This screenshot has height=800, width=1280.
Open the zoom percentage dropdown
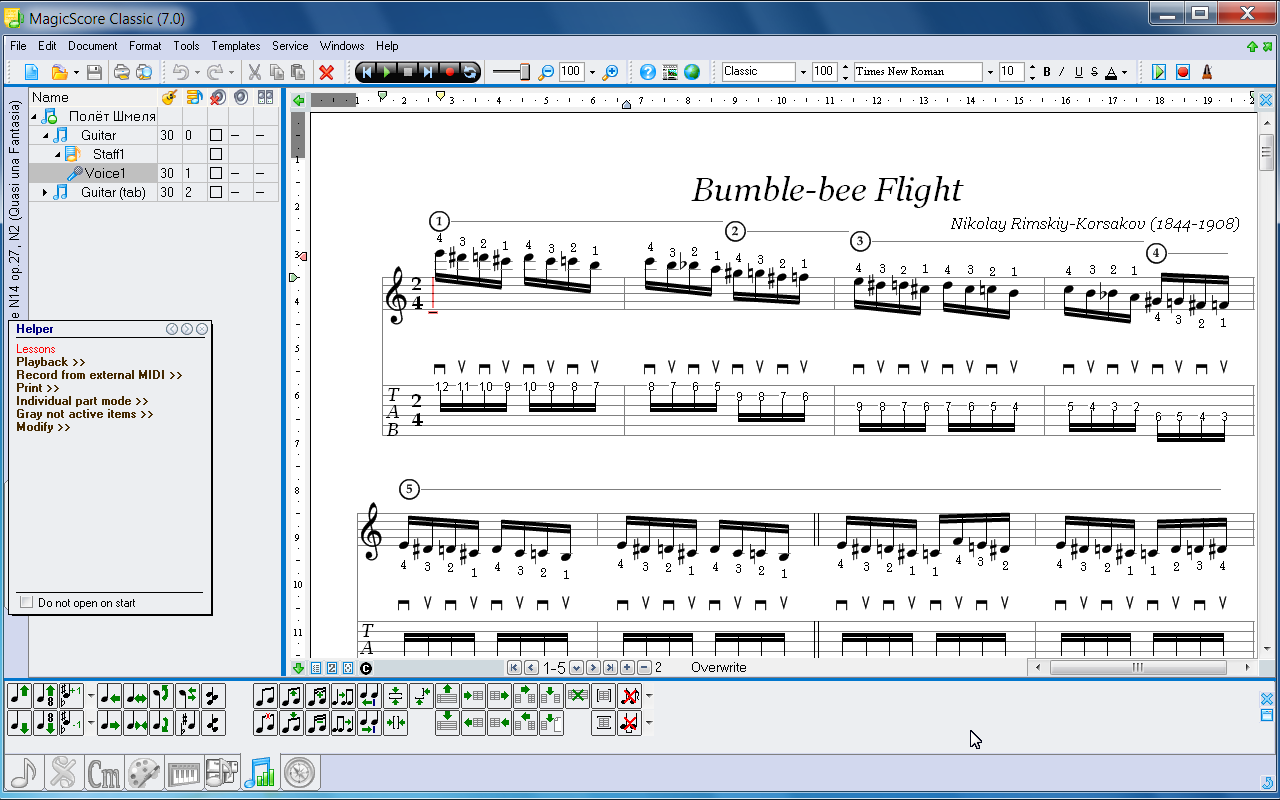pos(592,72)
